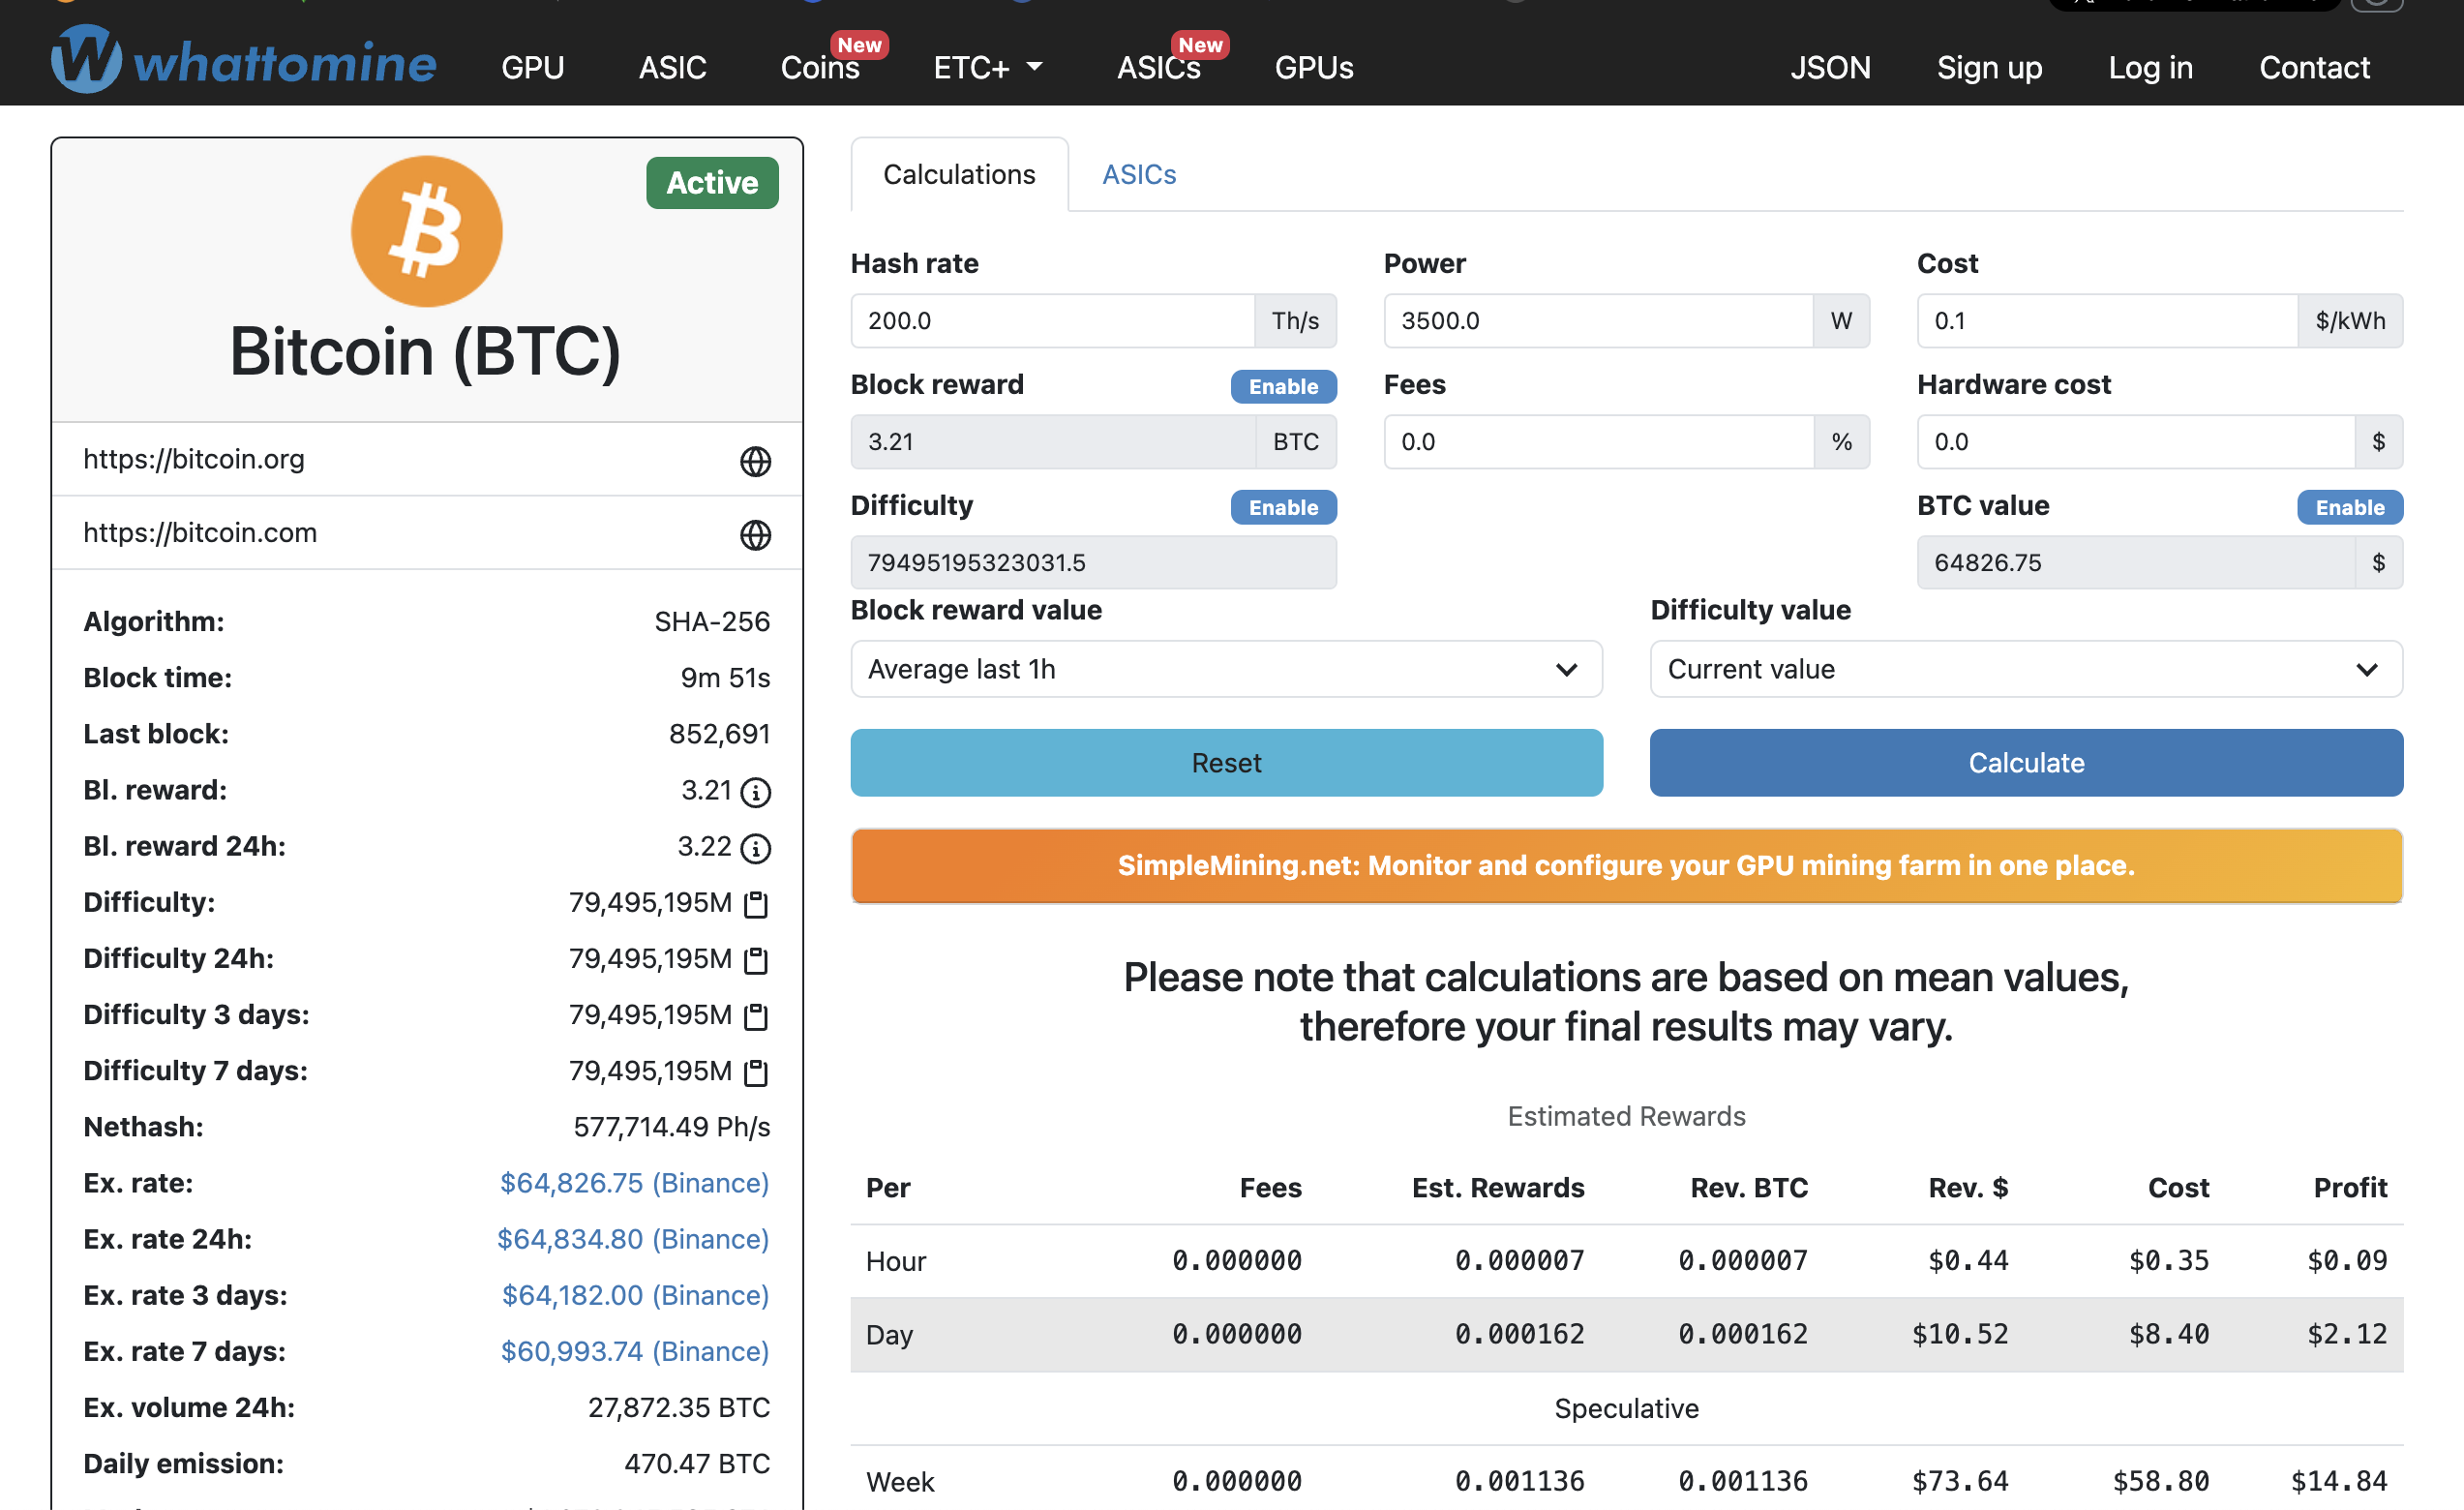The width and height of the screenshot is (2464, 1510).
Task: Enable custom Difficulty
Action: pyautogui.click(x=1283, y=507)
